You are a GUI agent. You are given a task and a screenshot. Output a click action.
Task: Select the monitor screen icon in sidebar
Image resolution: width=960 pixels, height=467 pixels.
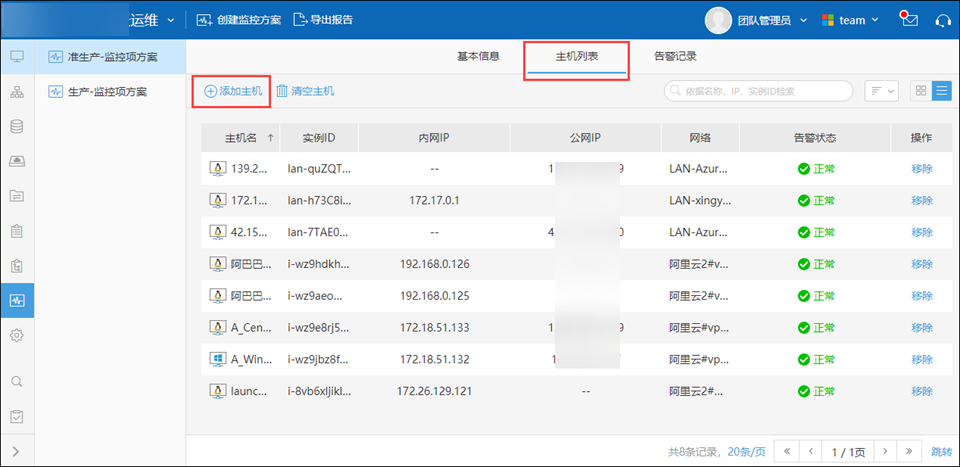(x=17, y=56)
